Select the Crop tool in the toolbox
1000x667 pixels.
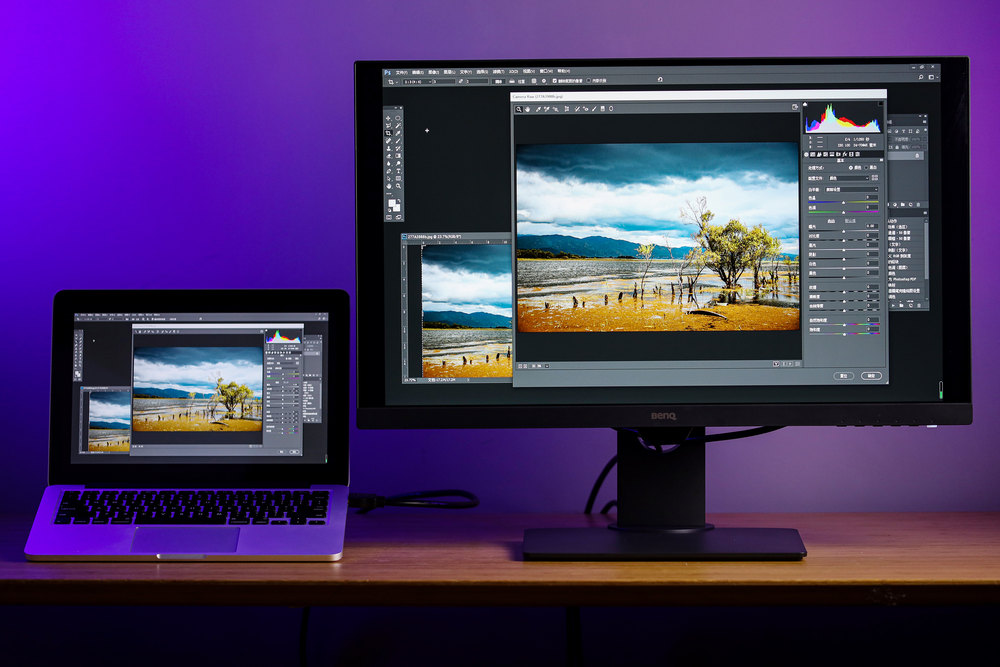click(388, 133)
